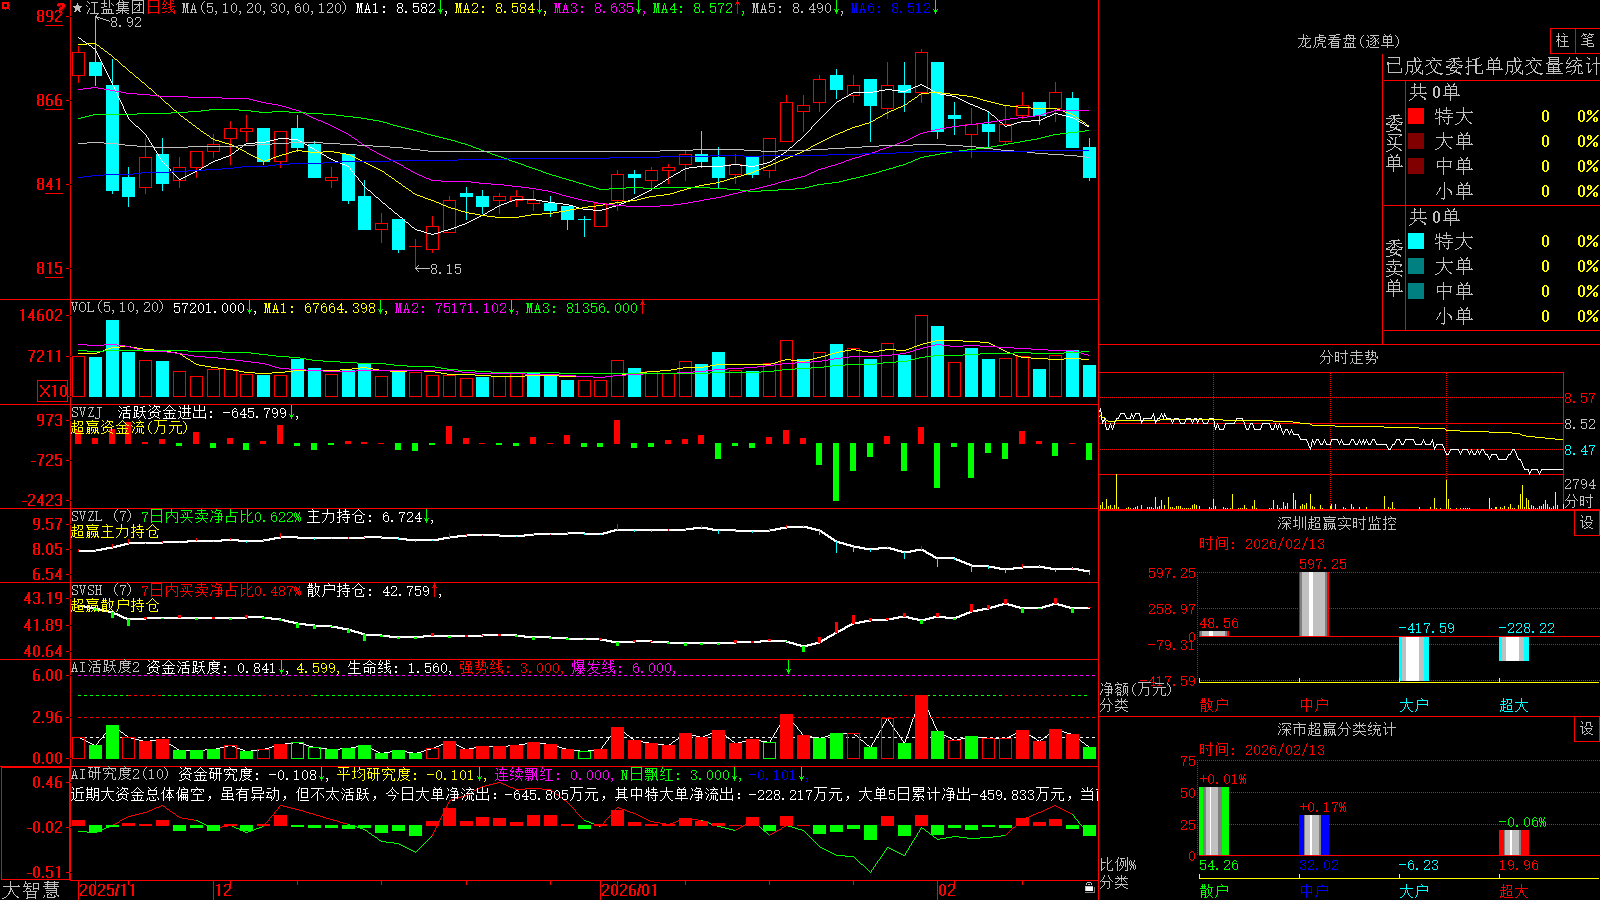Click the 深市超赢分类统计 panel title
This screenshot has height=900, width=1600.
point(1337,729)
